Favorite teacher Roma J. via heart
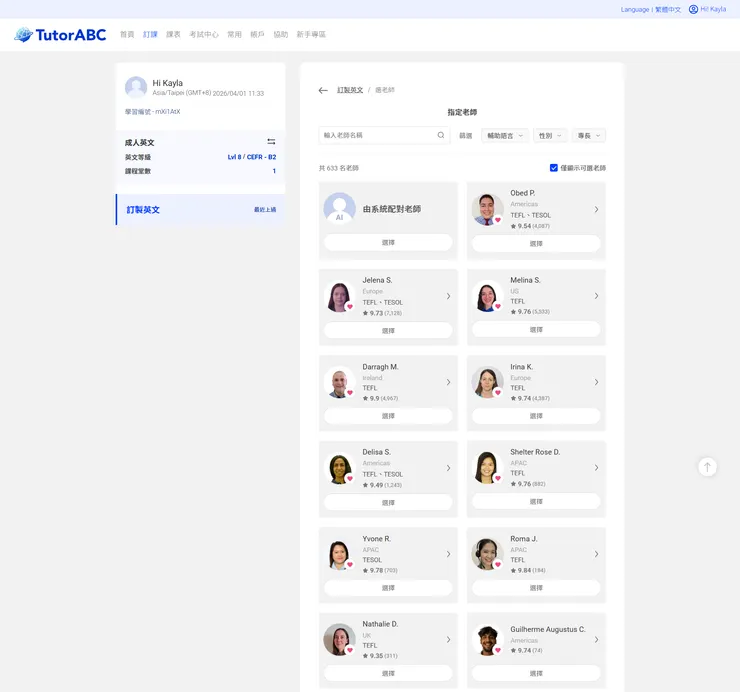 point(497,564)
